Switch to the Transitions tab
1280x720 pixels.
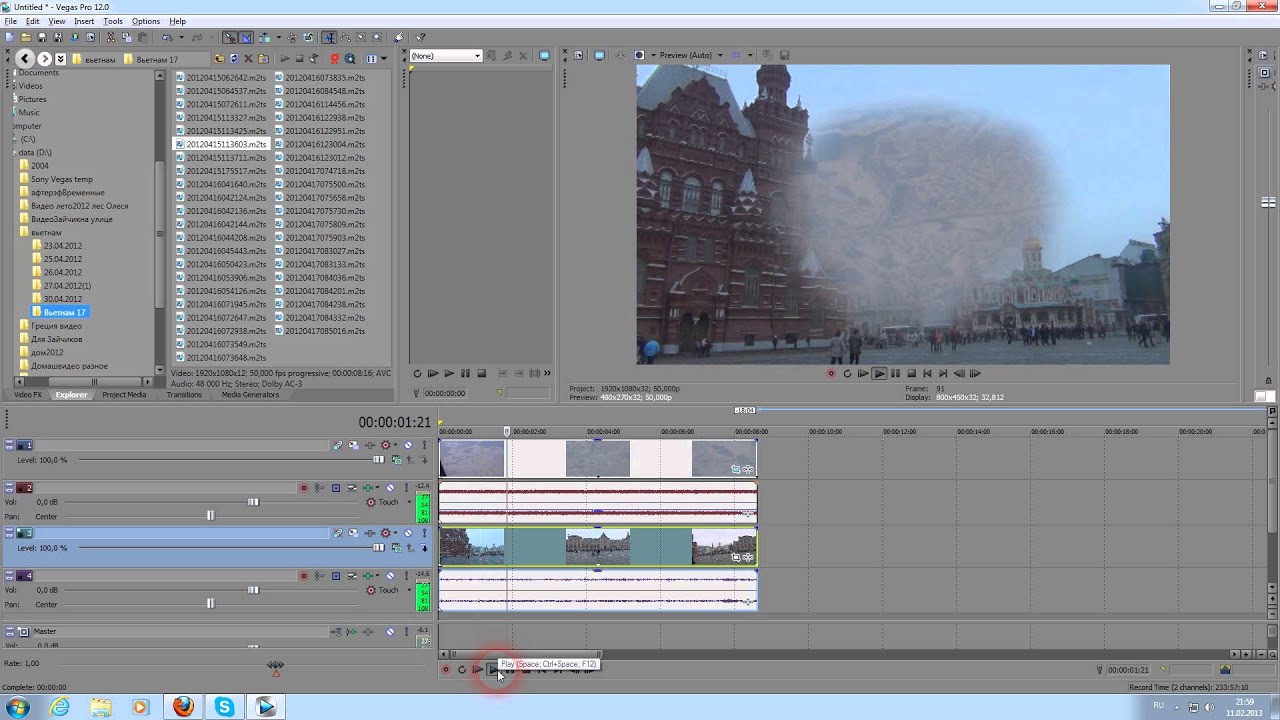click(x=184, y=395)
